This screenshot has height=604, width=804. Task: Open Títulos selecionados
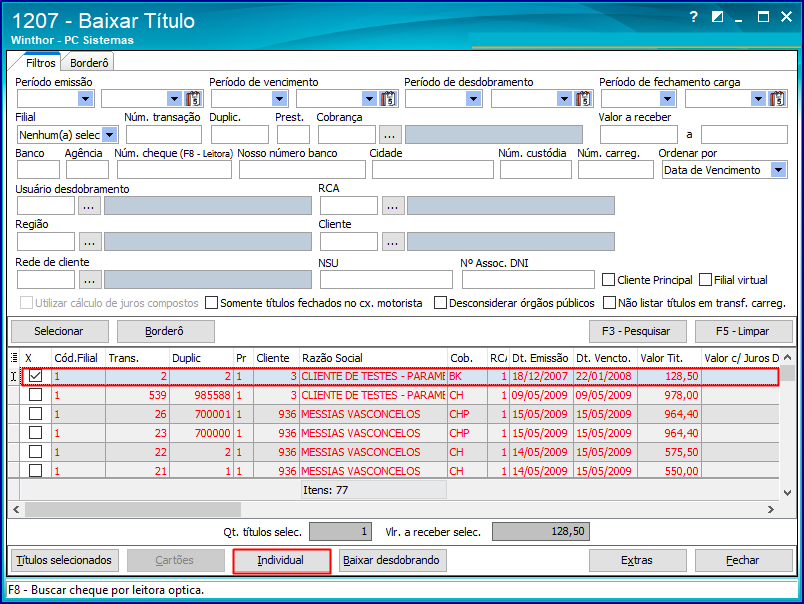point(64,560)
